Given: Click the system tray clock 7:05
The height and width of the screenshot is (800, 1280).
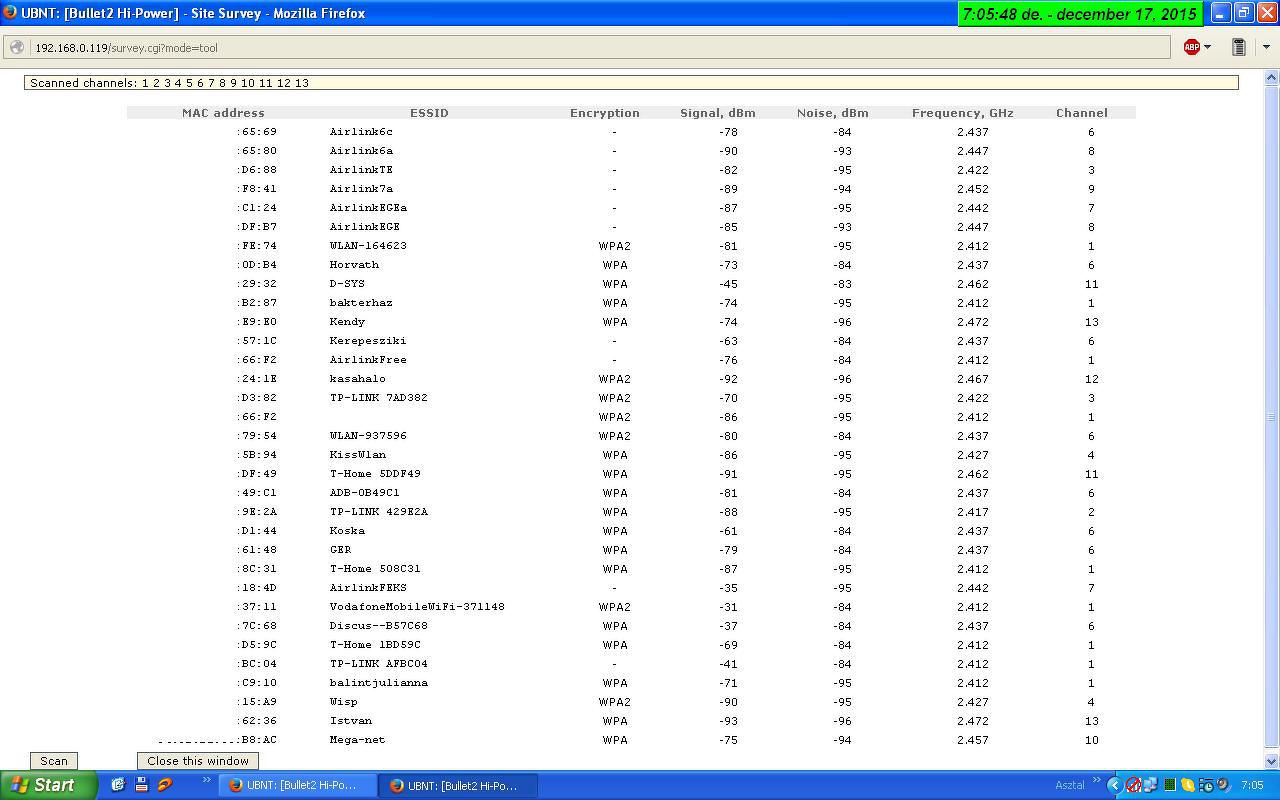Looking at the screenshot, I should coord(1252,786).
